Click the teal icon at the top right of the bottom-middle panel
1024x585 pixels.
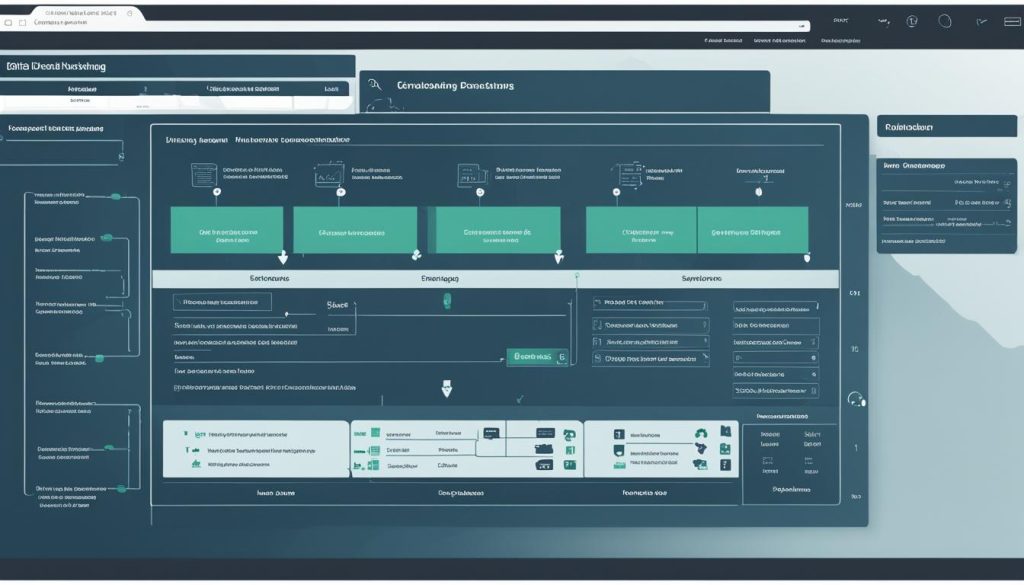tap(569, 435)
